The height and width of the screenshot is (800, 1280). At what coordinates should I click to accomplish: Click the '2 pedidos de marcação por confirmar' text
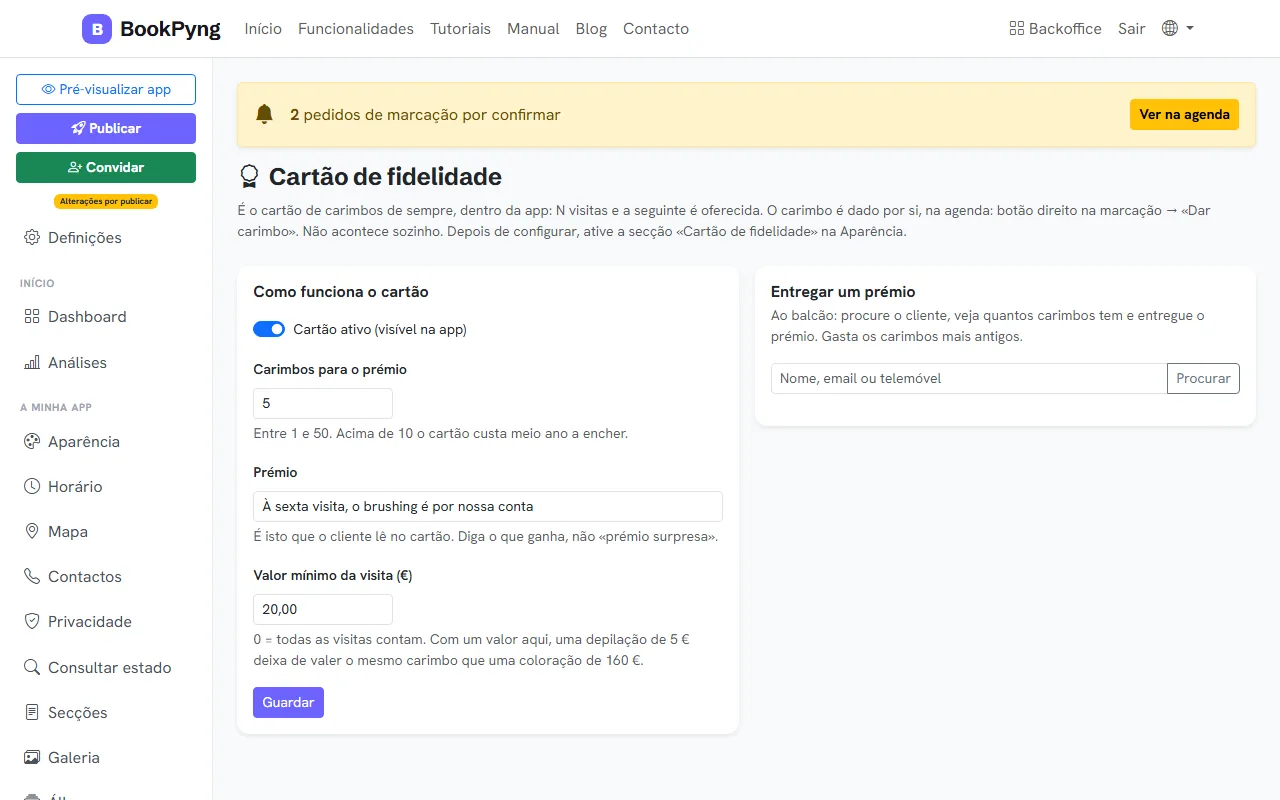(425, 115)
